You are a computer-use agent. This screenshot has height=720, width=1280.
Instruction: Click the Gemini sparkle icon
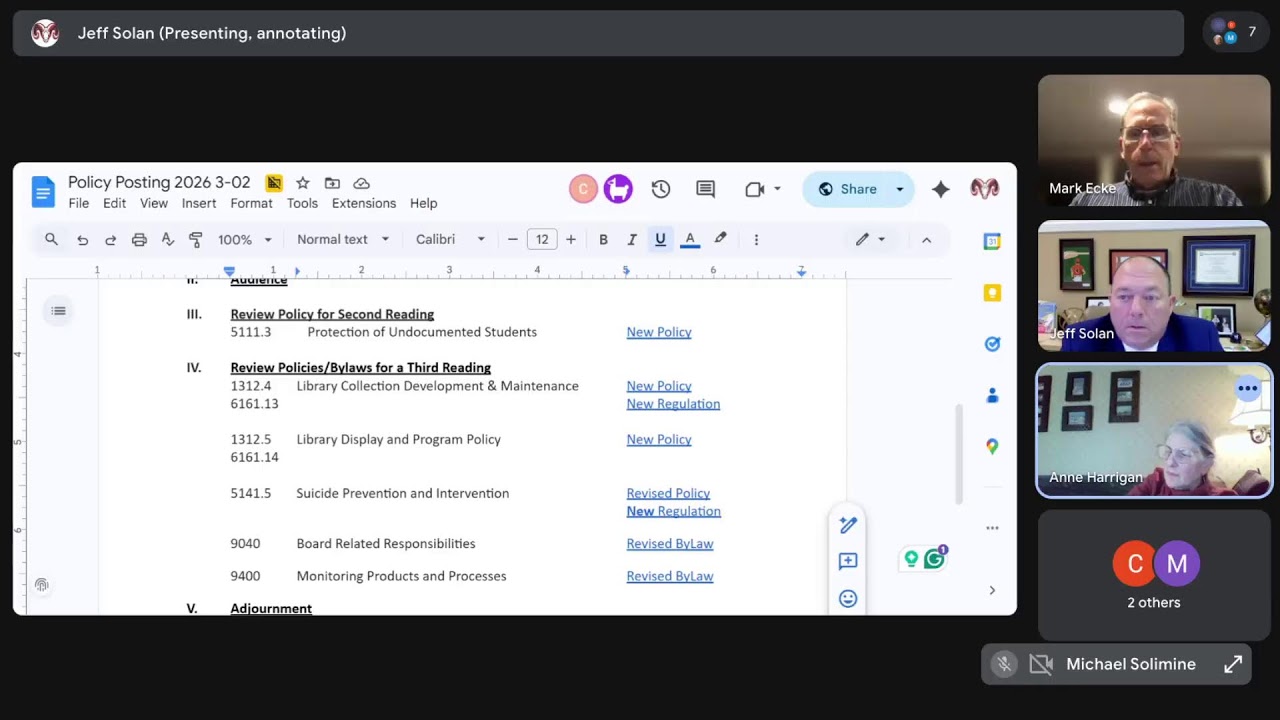[941, 189]
